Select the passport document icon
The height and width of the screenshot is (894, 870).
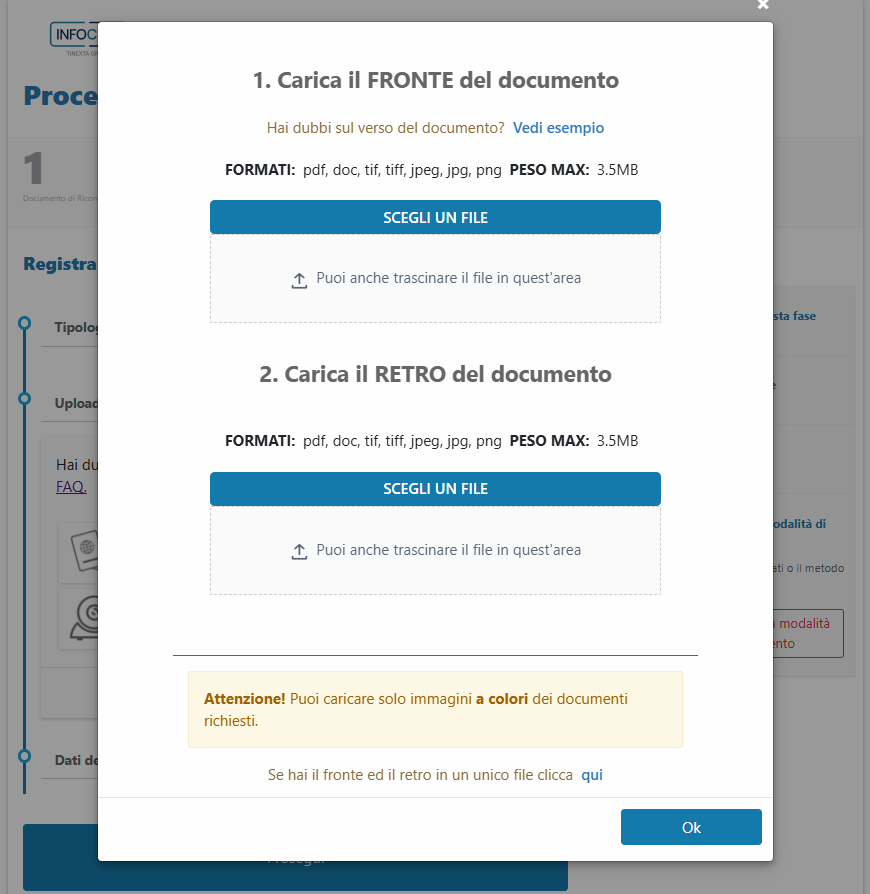79,551
